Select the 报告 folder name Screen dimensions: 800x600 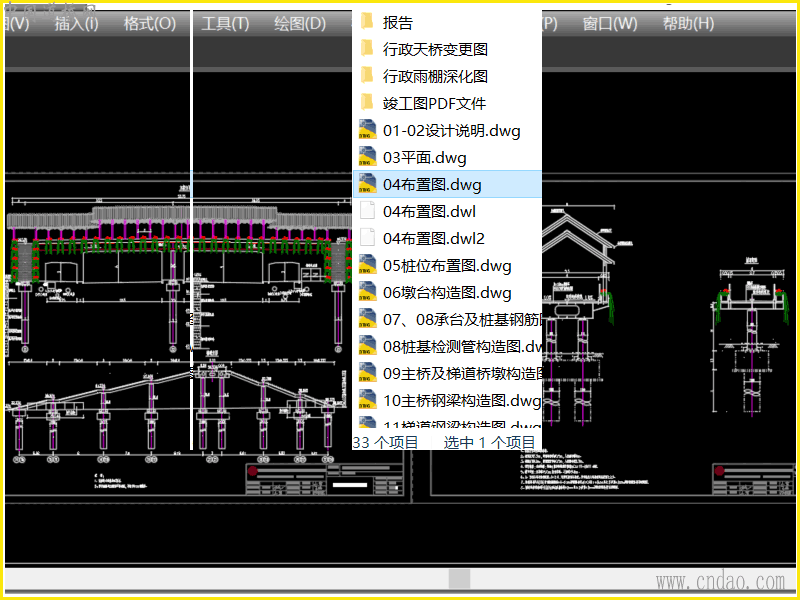397,22
